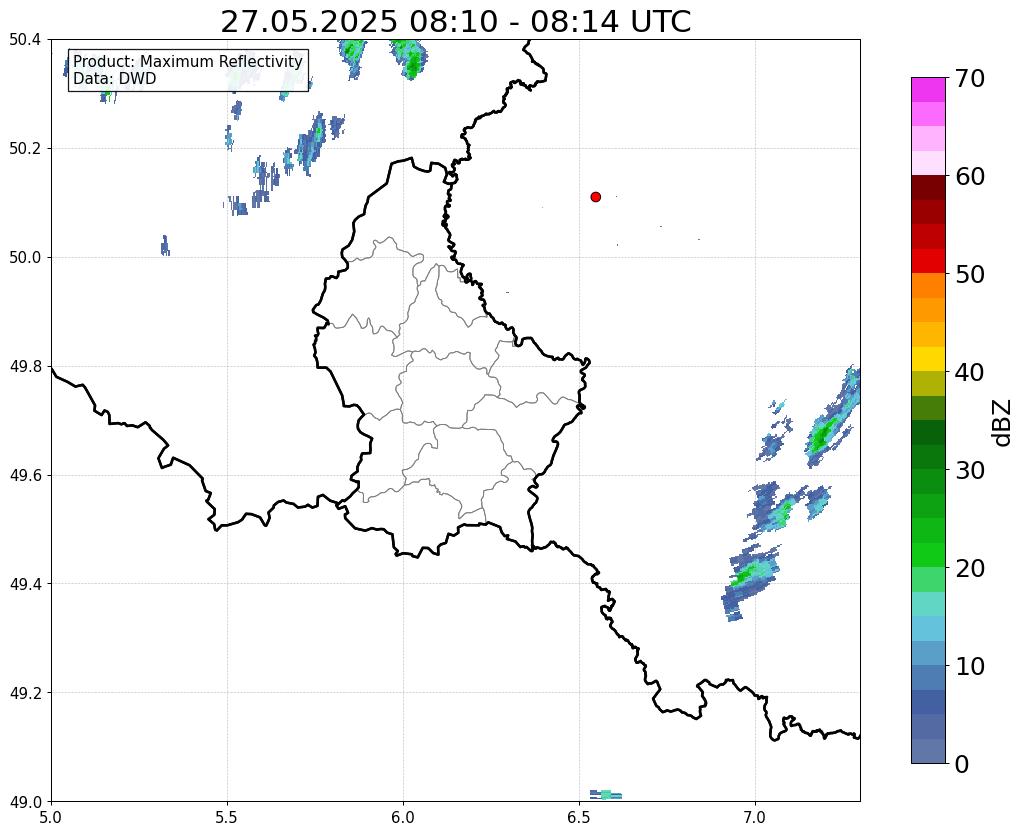Viewport: 1023px width, 834px height.
Task: Click the 40 tick label on colorbar
Action: (x=970, y=372)
